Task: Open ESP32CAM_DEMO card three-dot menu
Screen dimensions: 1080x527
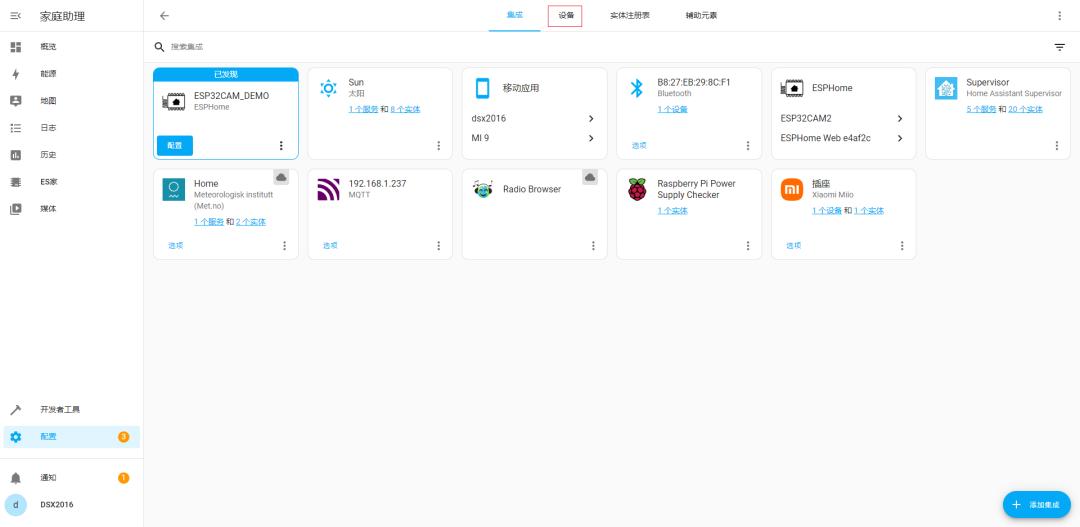Action: point(281,145)
